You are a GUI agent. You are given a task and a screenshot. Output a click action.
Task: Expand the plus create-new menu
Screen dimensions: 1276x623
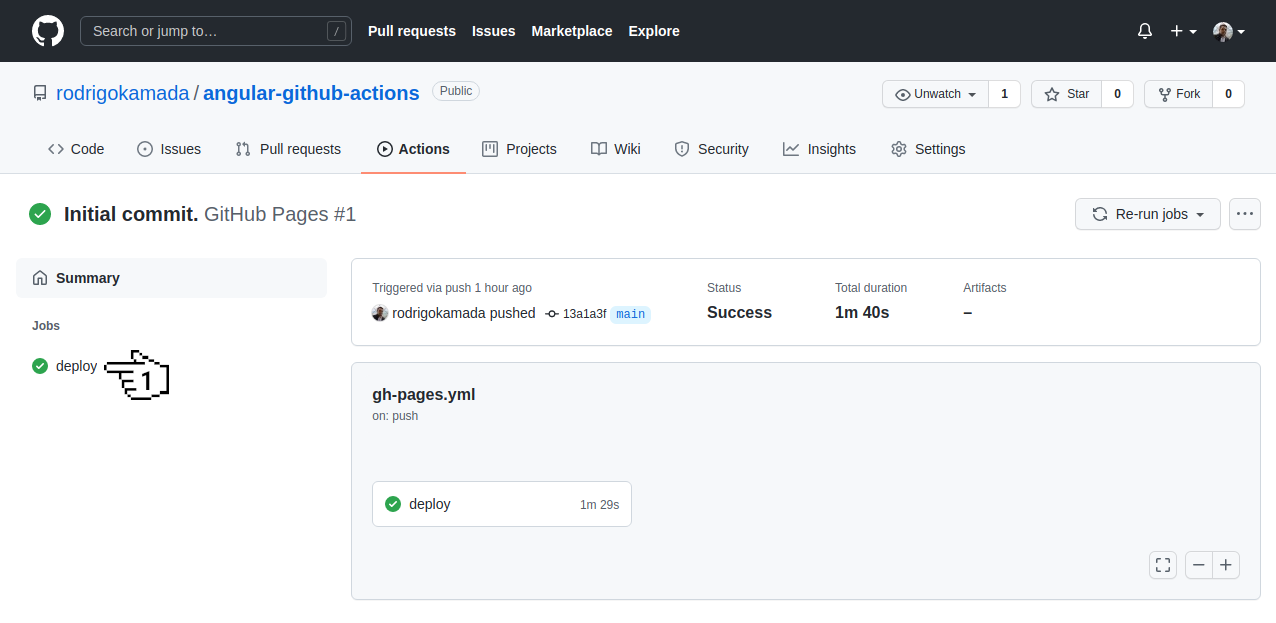point(1183,31)
